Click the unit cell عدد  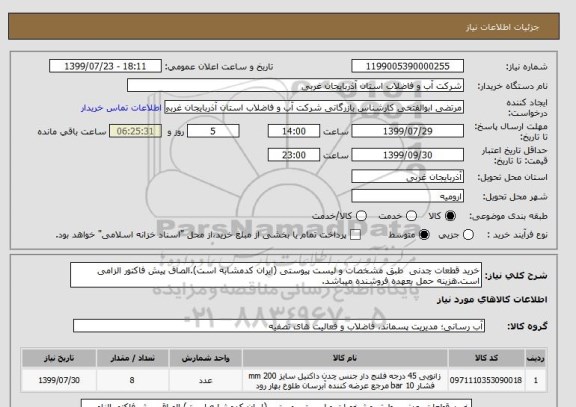click(205, 380)
